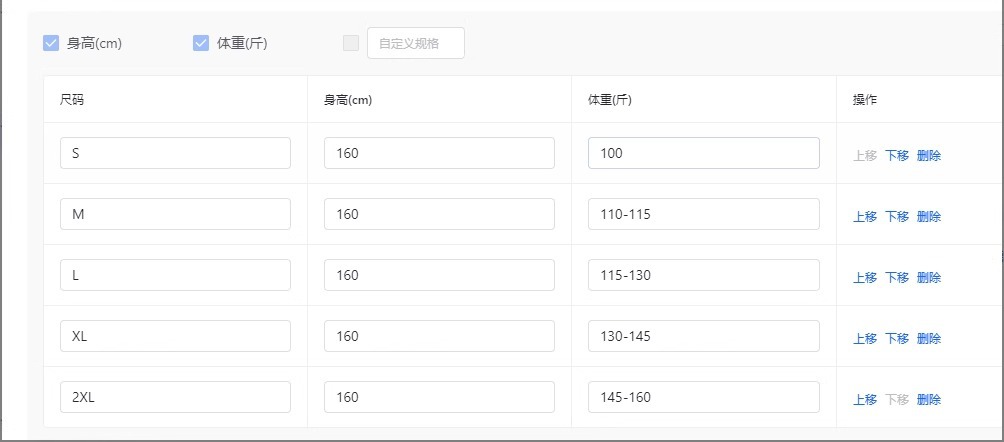Focus the 自定义规格 text field
1004x442 pixels.
(x=416, y=43)
